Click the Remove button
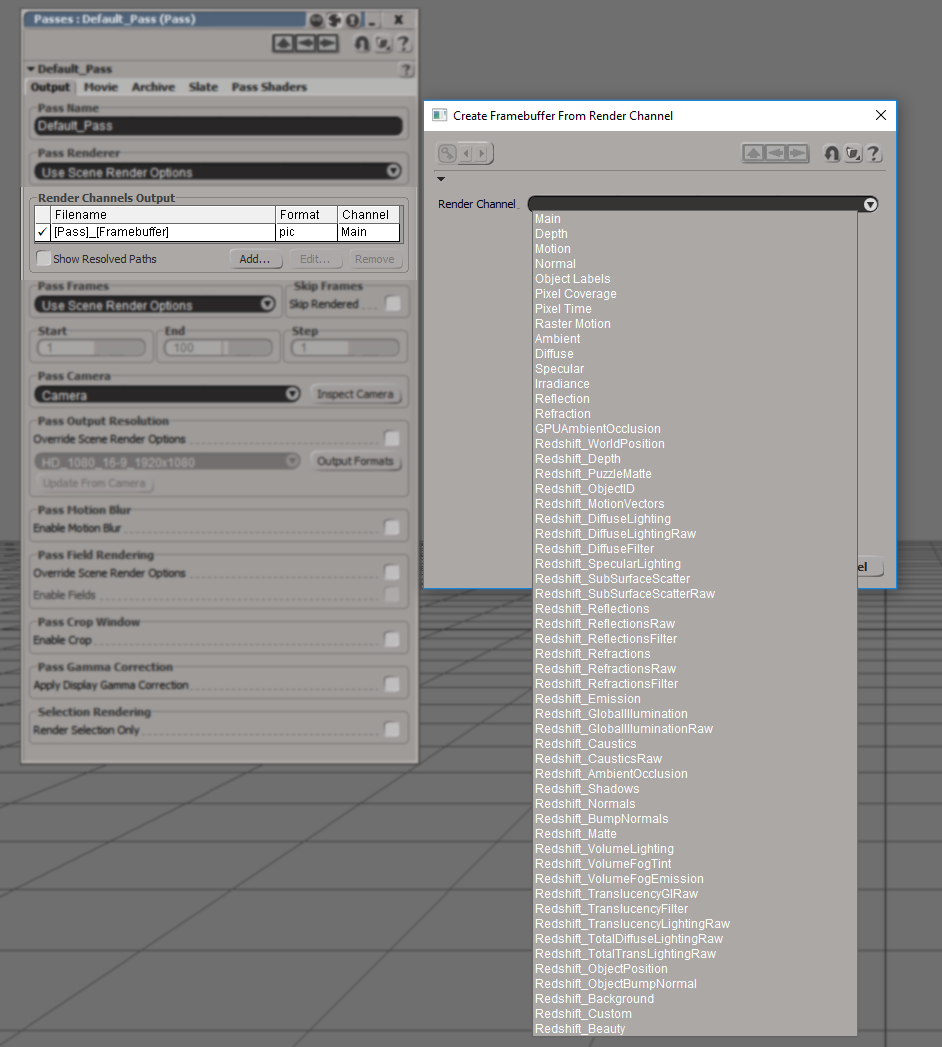942x1047 pixels. coord(375,259)
